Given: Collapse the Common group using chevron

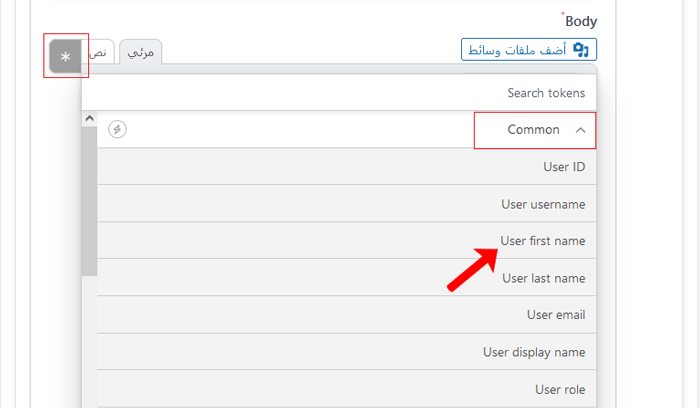Looking at the screenshot, I should [x=581, y=130].
